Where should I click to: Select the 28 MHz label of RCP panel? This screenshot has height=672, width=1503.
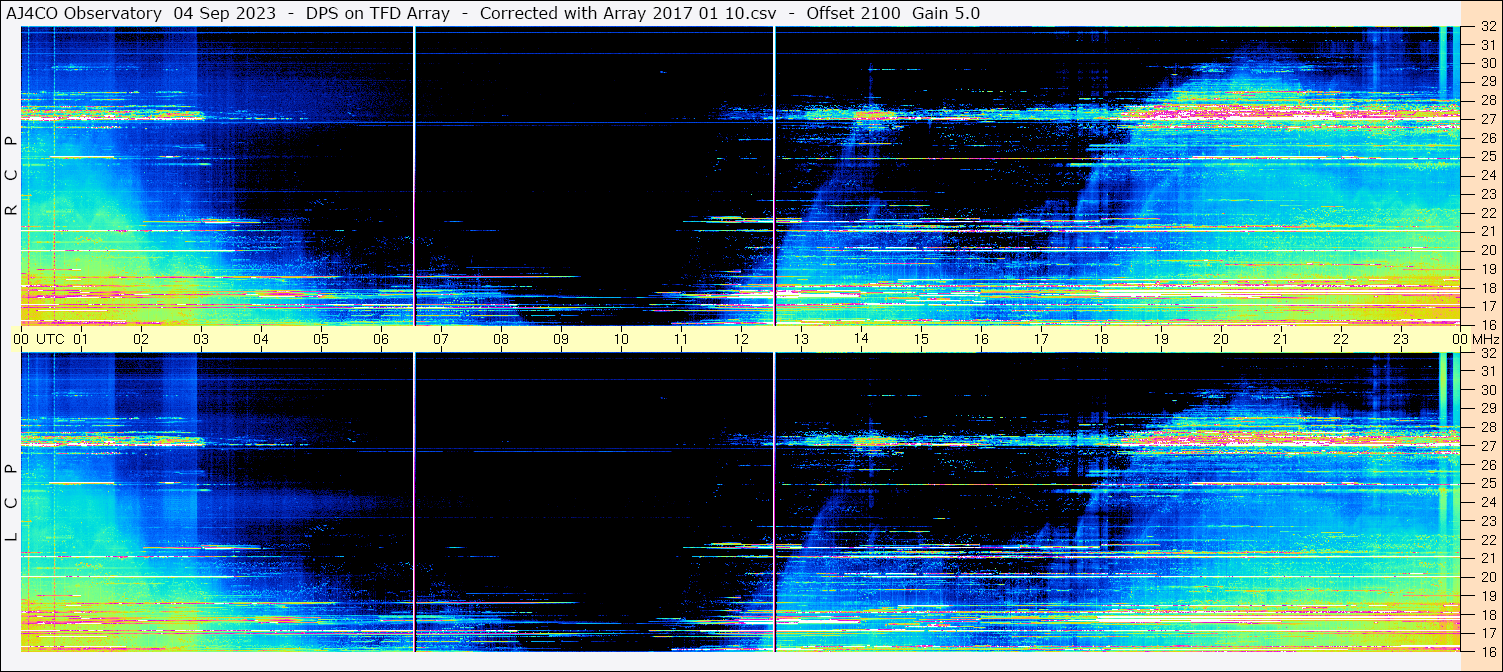(1488, 100)
